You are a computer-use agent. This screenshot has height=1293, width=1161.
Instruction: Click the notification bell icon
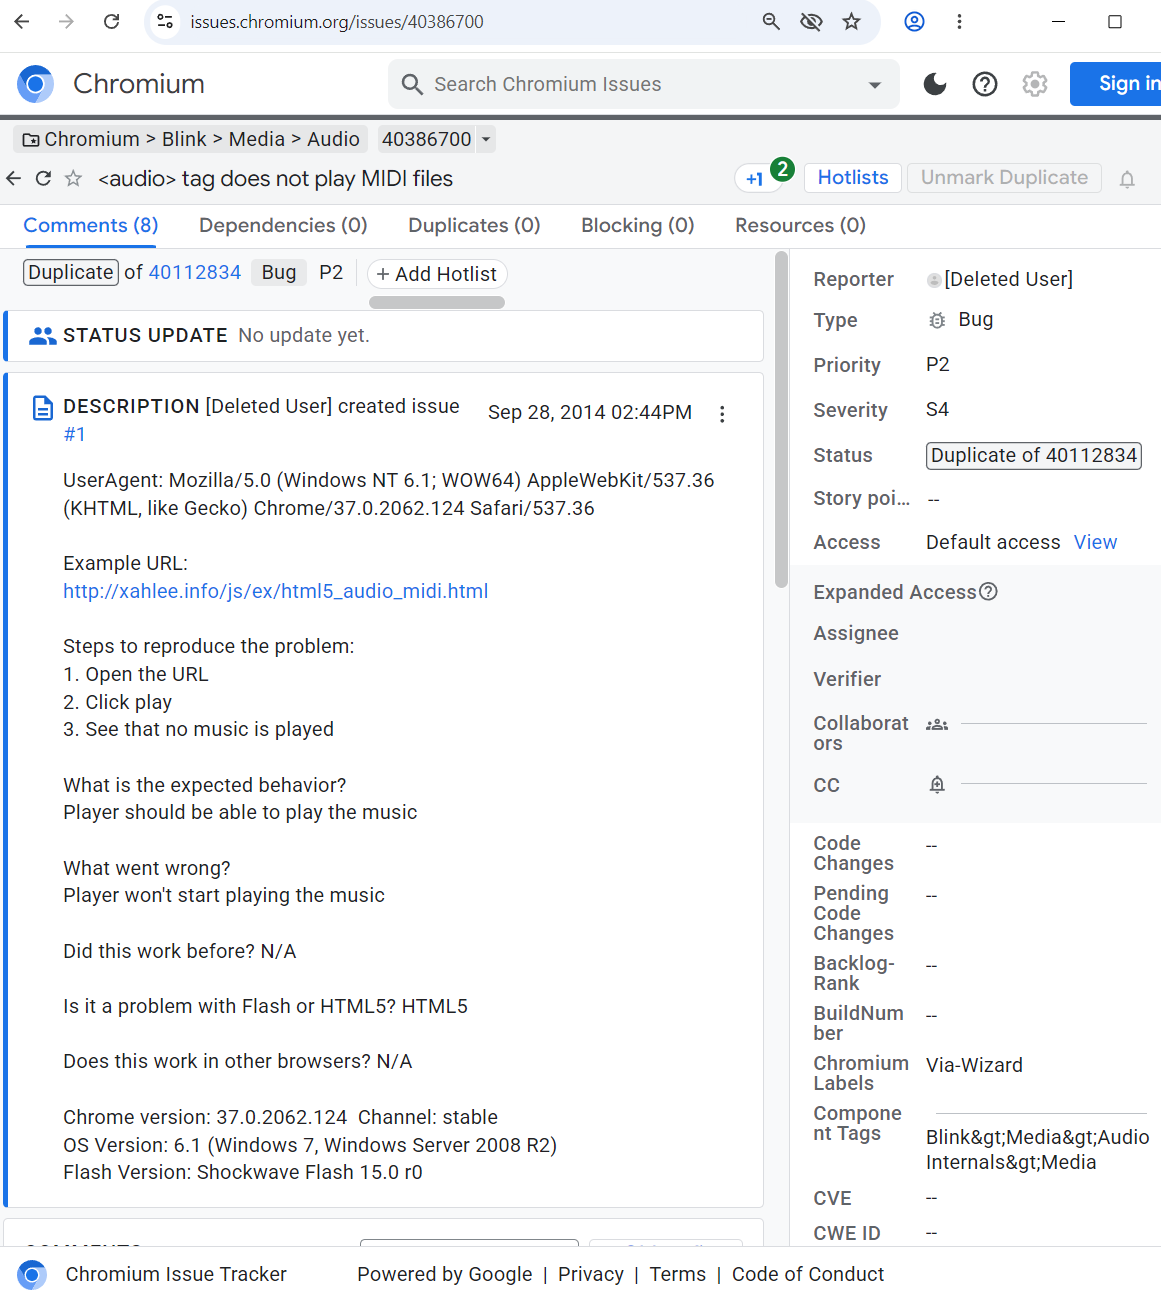1127,180
